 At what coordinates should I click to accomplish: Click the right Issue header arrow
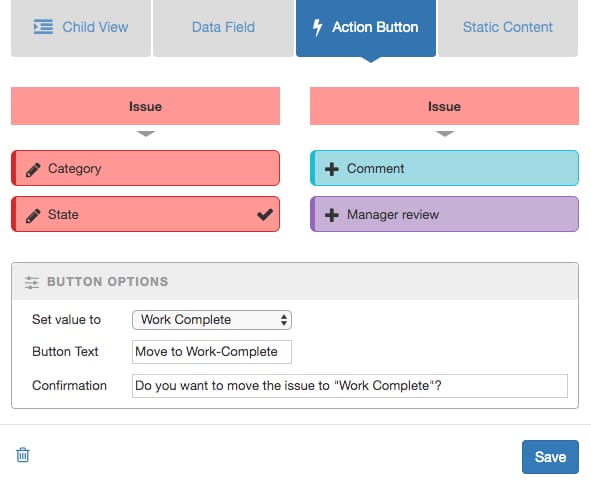pos(445,133)
